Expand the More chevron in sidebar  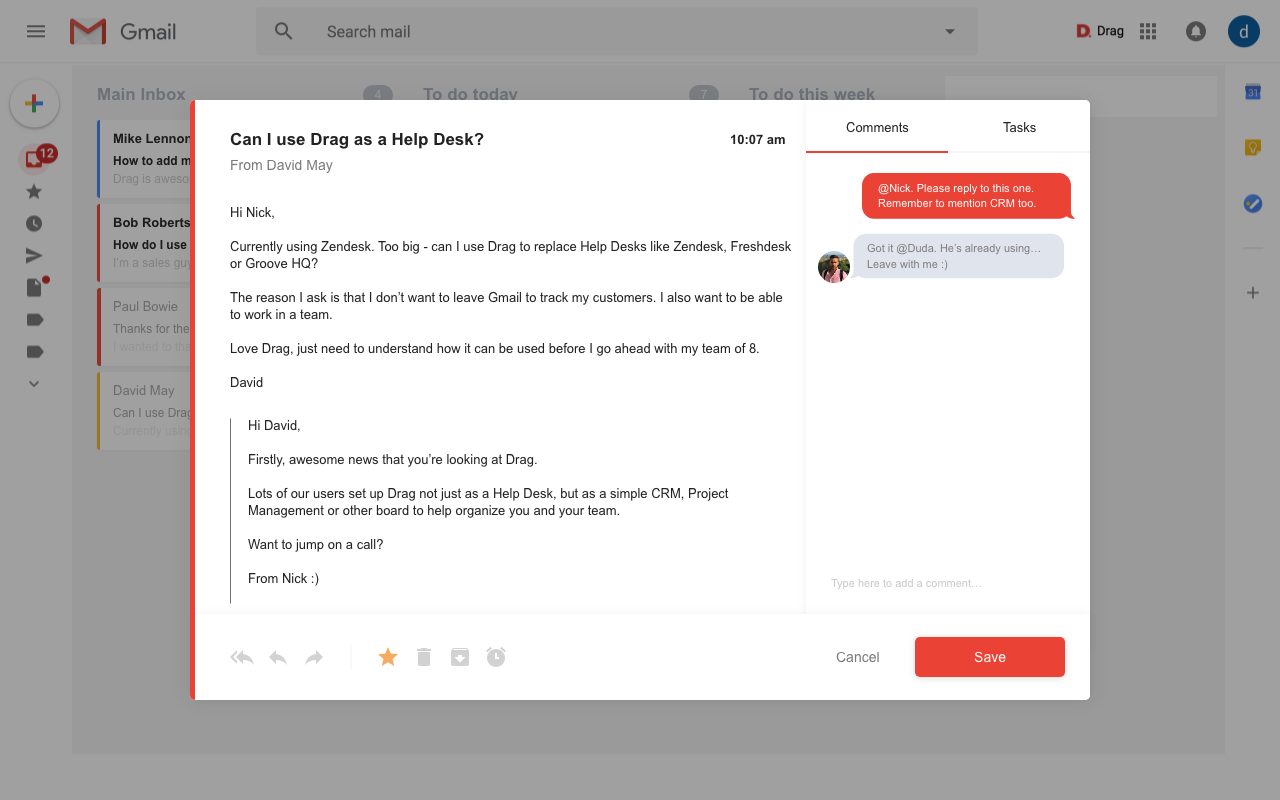coord(34,383)
